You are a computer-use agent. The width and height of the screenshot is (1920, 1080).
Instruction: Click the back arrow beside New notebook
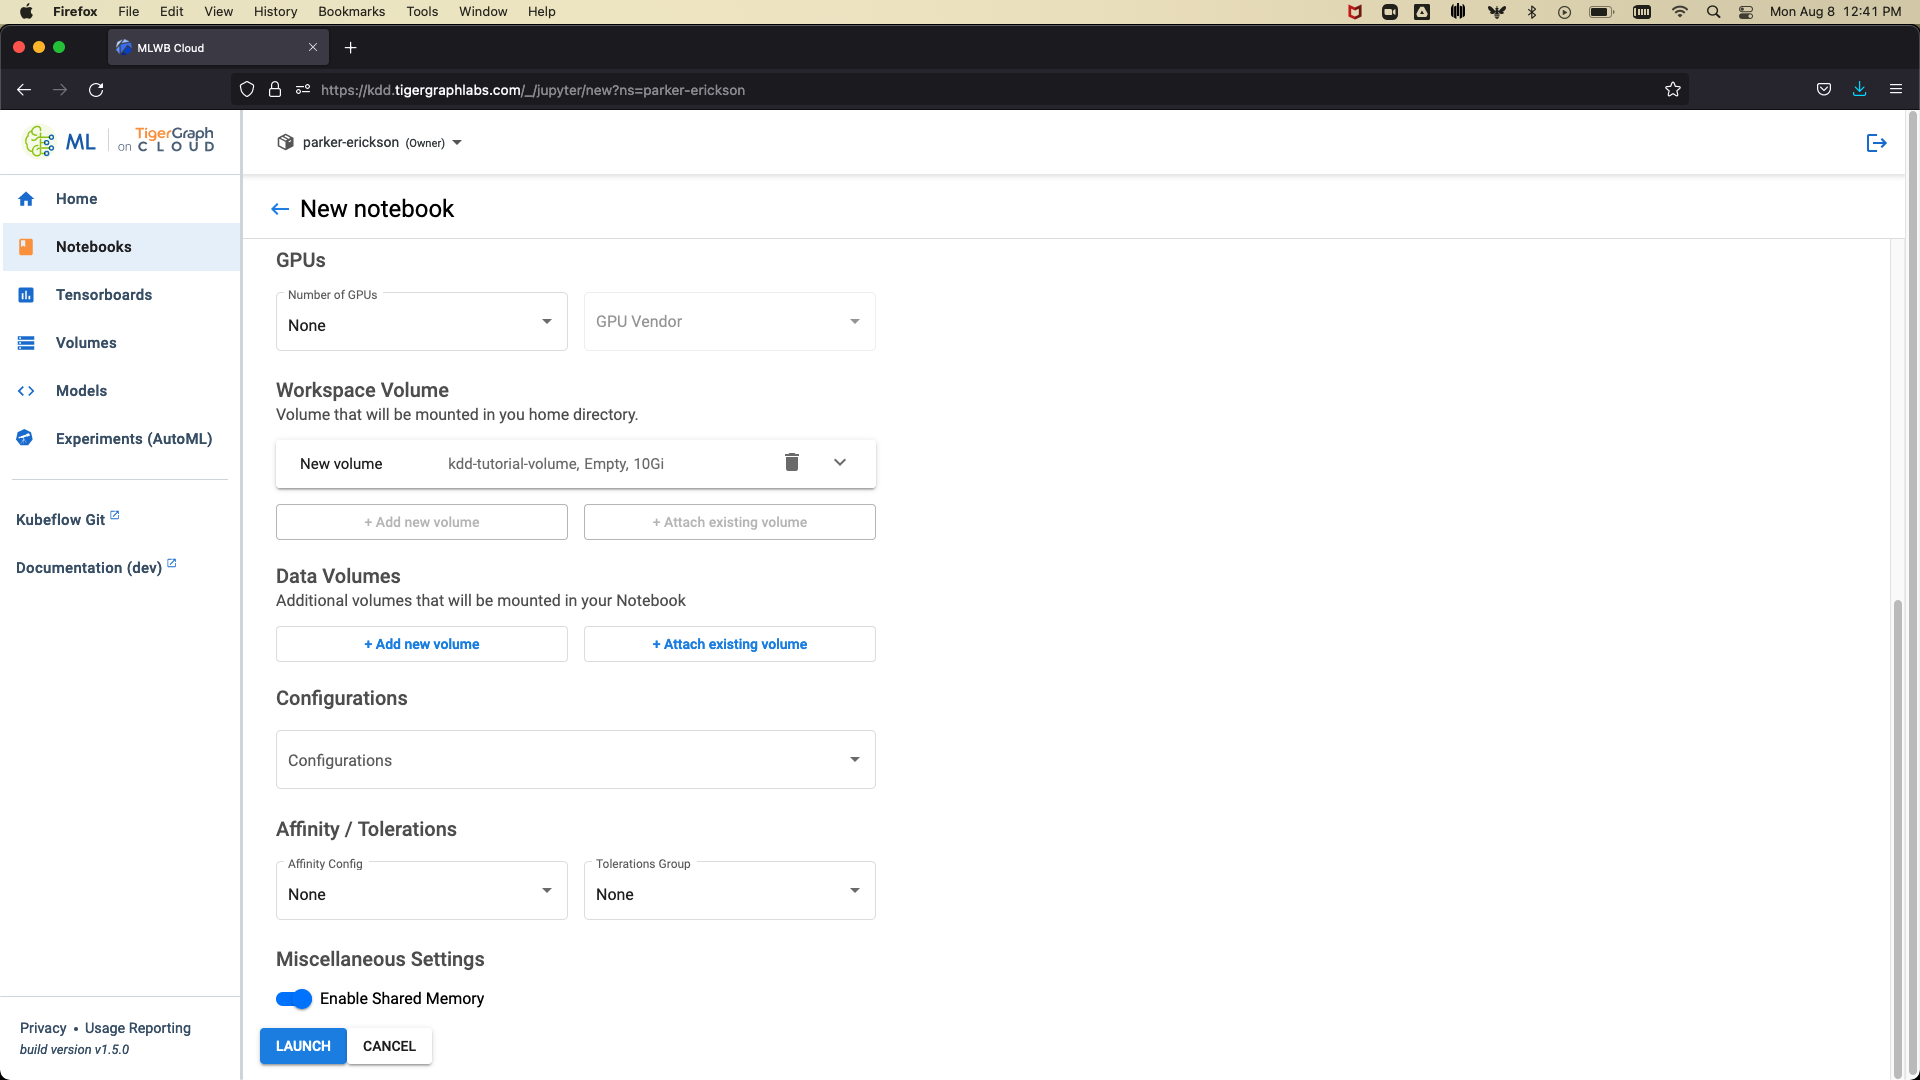[280, 209]
